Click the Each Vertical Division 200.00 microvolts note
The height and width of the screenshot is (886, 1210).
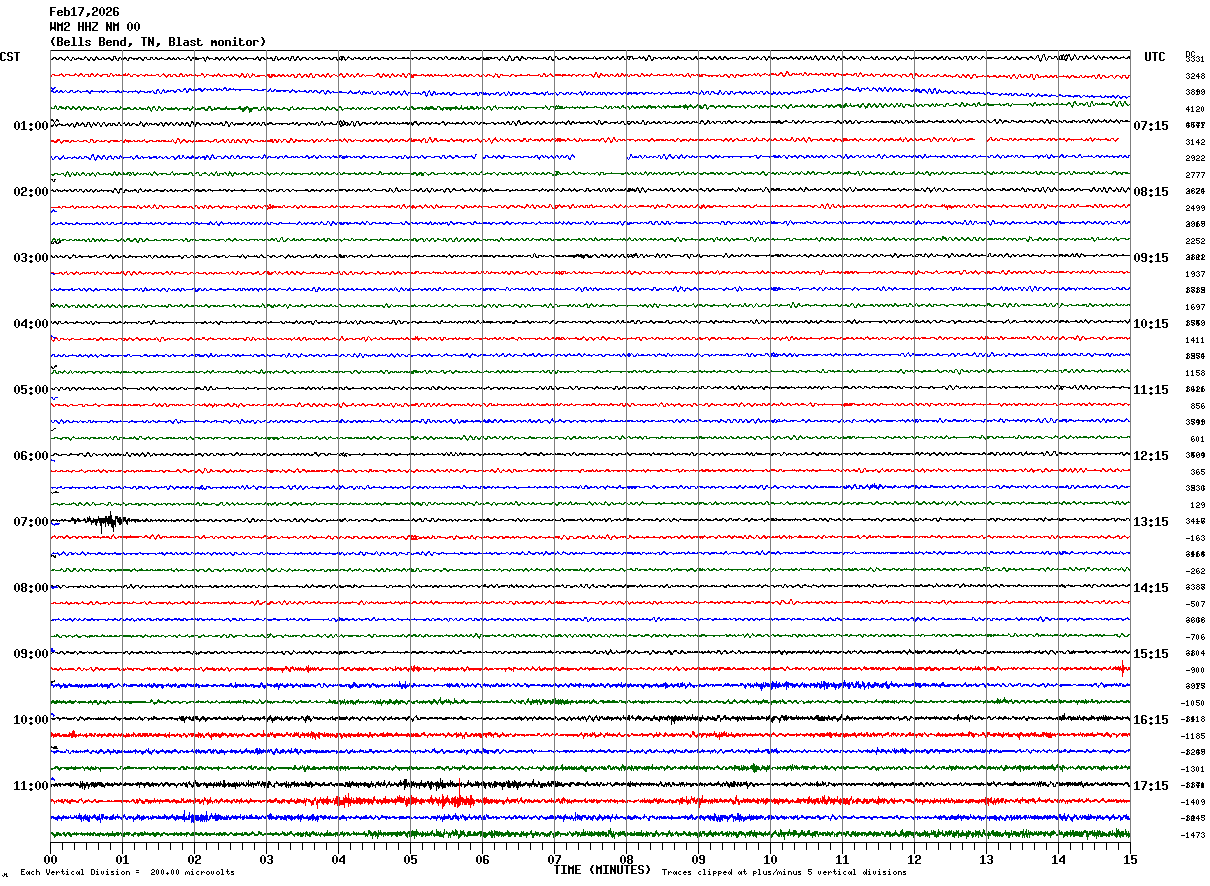127,873
